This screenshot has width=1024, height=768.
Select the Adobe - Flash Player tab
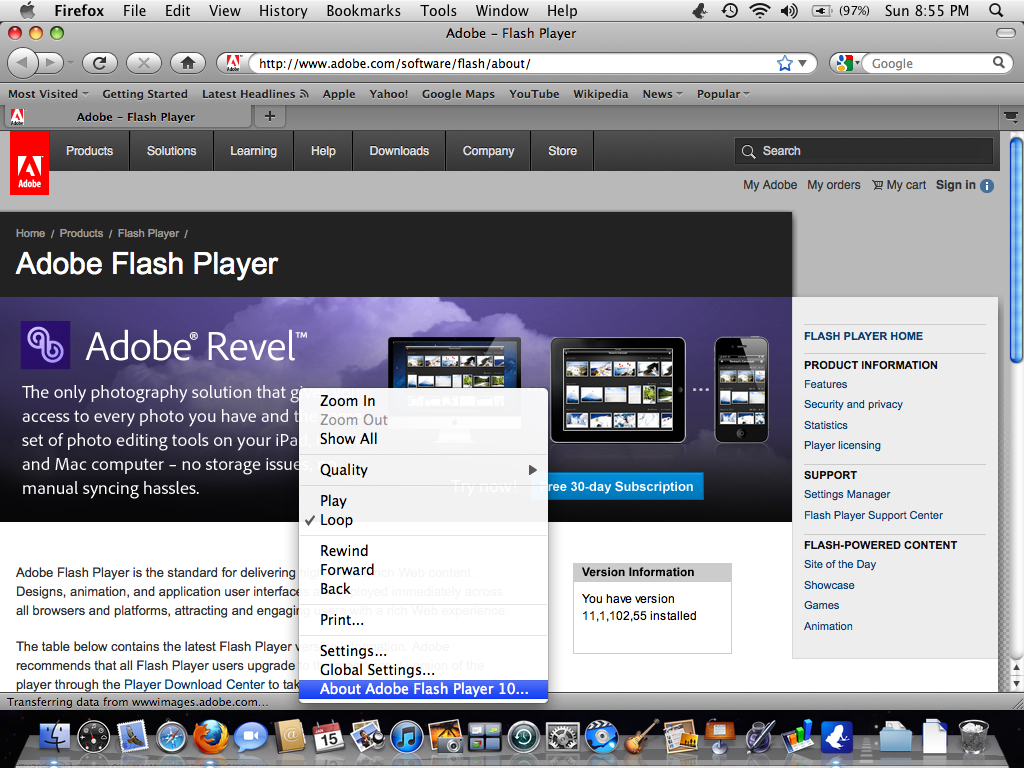129,117
